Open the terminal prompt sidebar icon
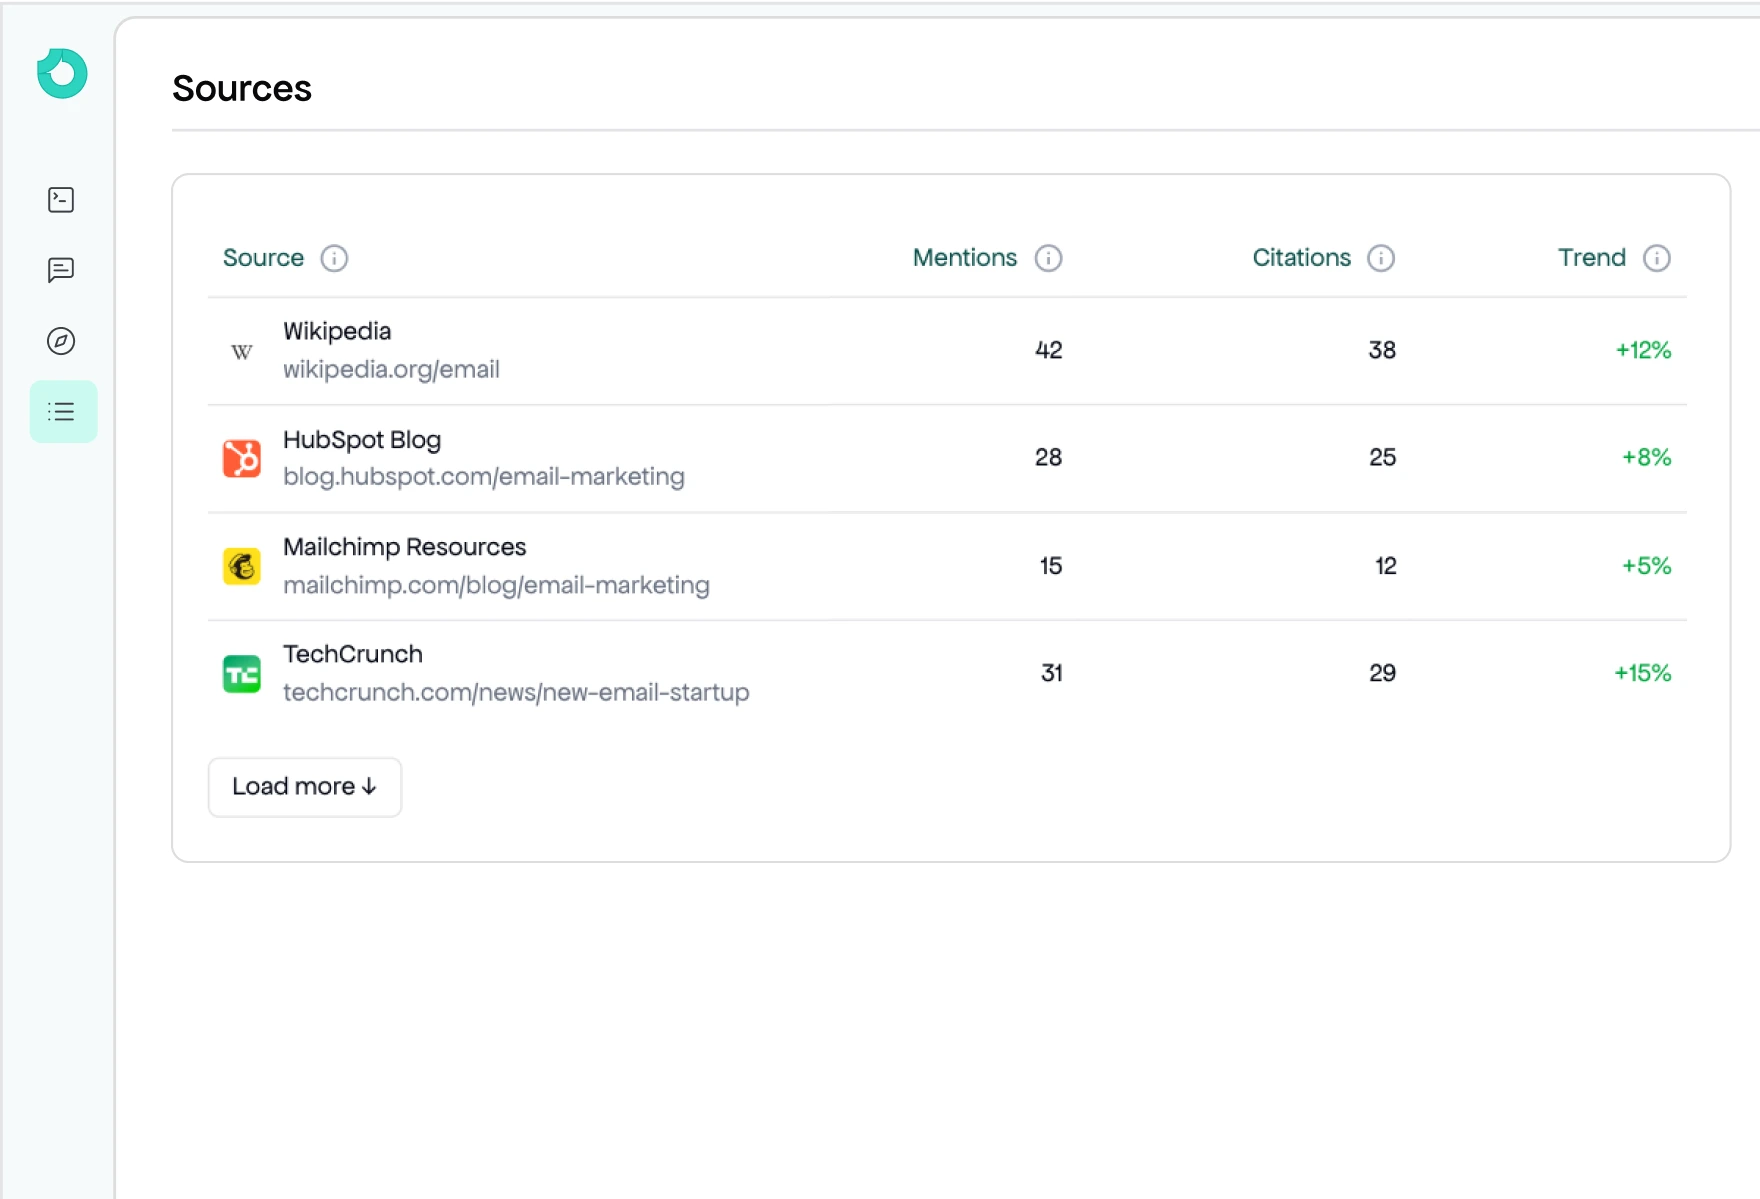The image size is (1760, 1199). tap(61, 200)
